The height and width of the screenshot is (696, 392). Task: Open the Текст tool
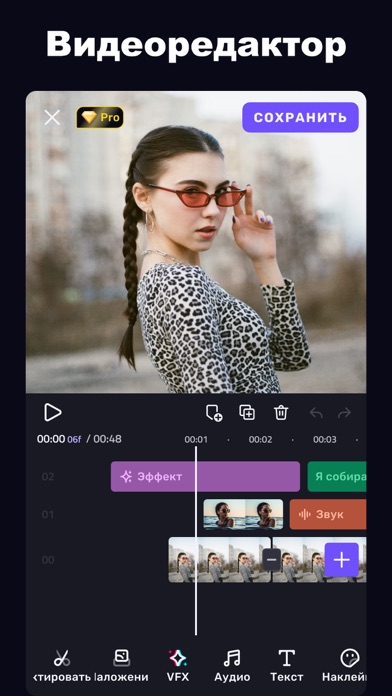pyautogui.click(x=287, y=666)
